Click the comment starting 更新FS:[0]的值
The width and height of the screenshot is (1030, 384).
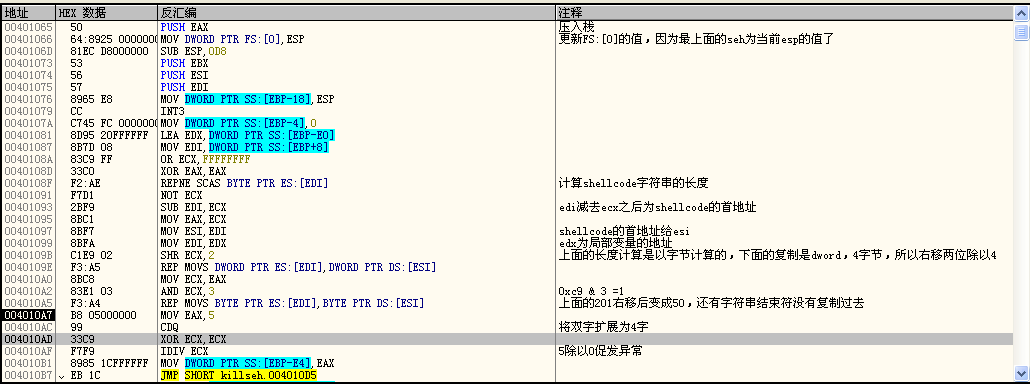click(x=696, y=39)
